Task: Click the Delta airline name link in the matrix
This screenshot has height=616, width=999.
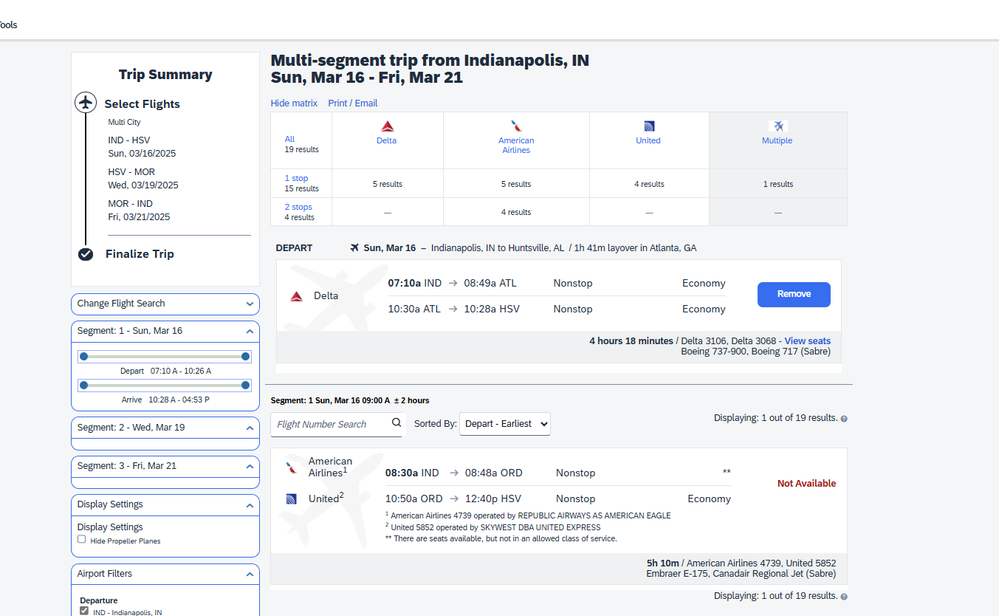Action: pyautogui.click(x=386, y=141)
